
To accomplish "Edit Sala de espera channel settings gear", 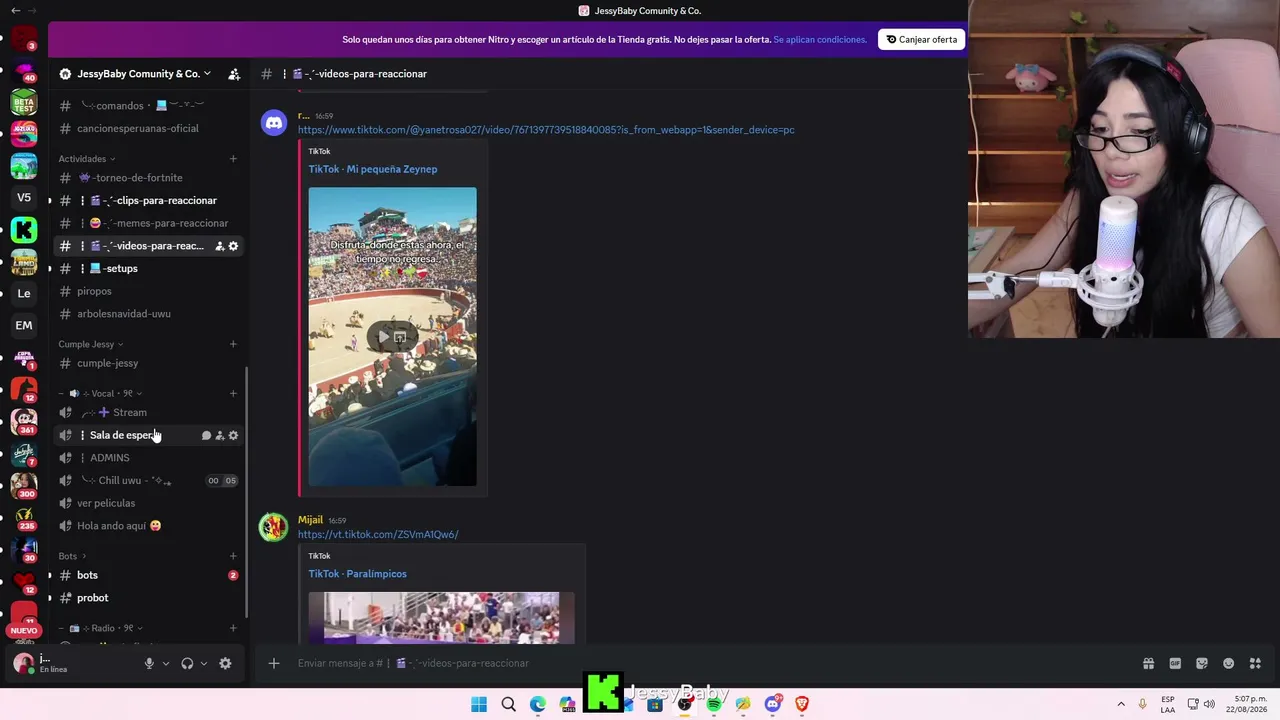I will (x=233, y=435).
